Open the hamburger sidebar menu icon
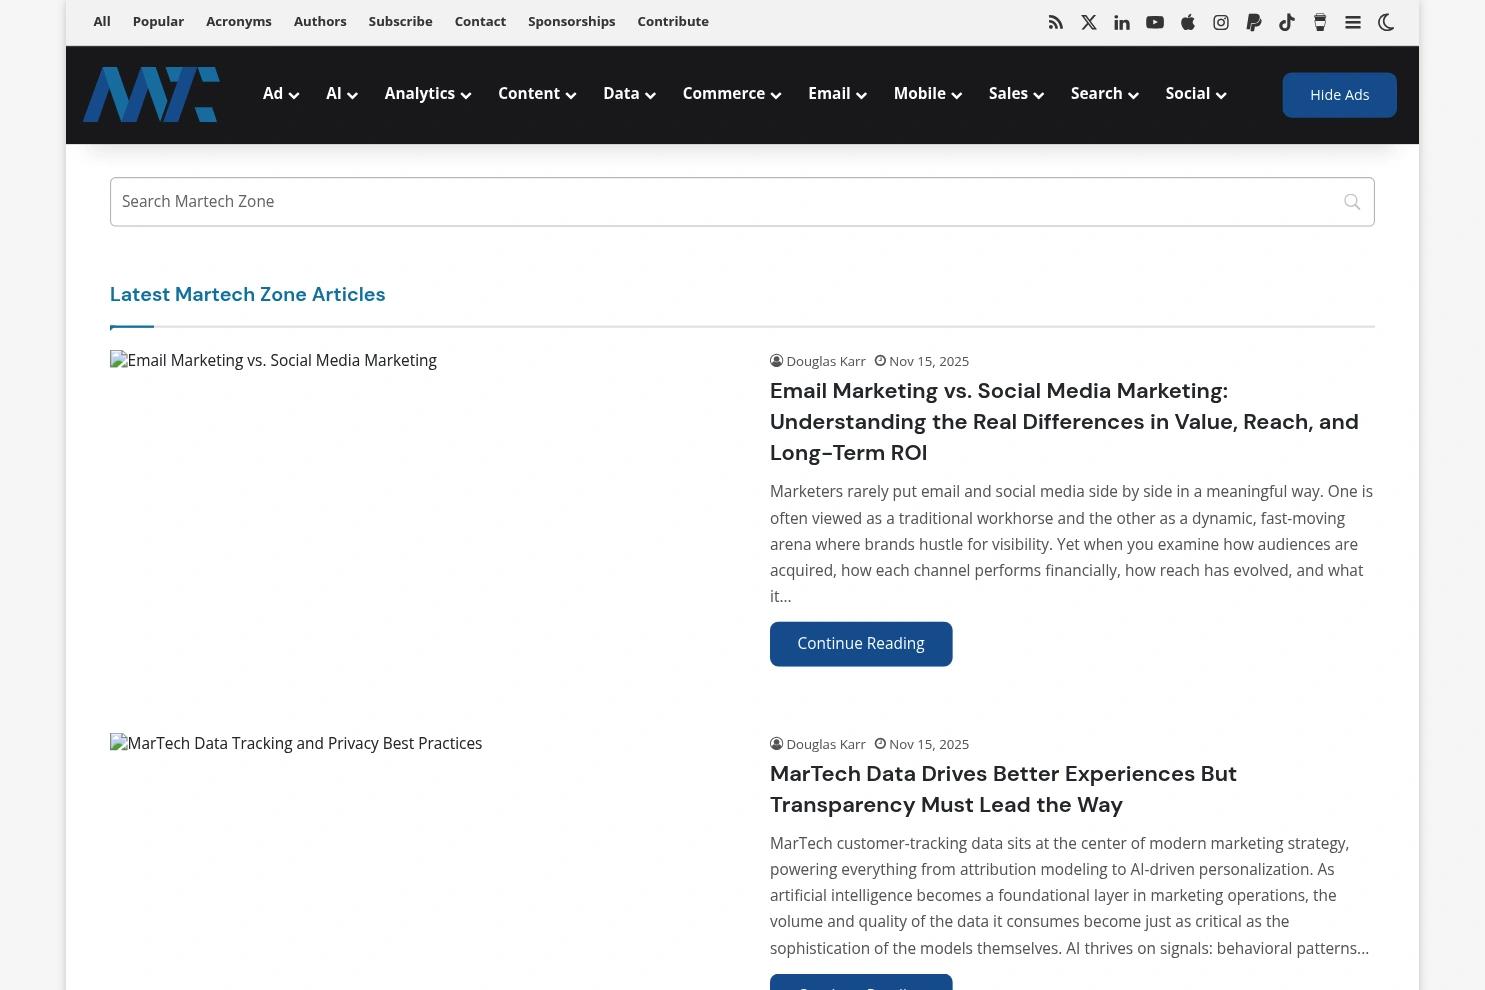The width and height of the screenshot is (1485, 990). (1352, 22)
